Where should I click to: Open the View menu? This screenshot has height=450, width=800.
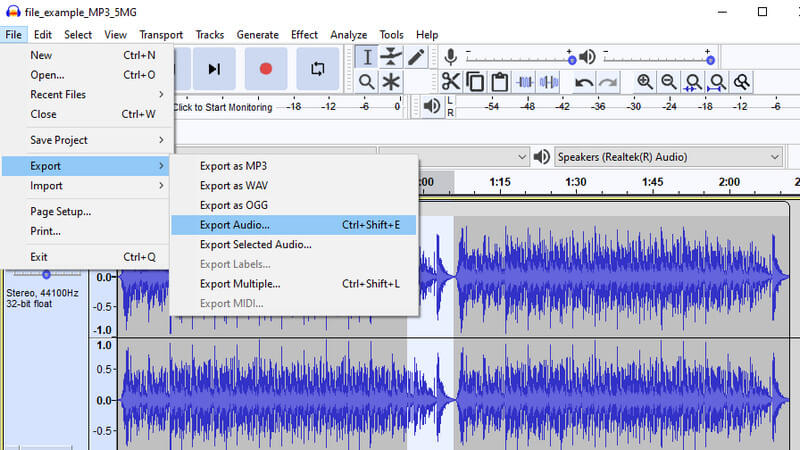[115, 35]
